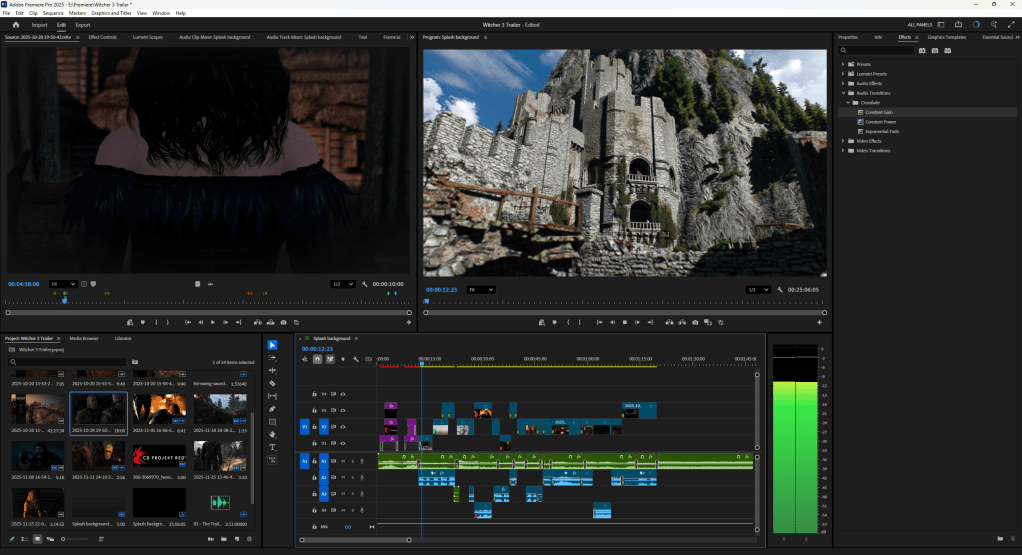Select the Constant Power audio transition

[879, 122]
